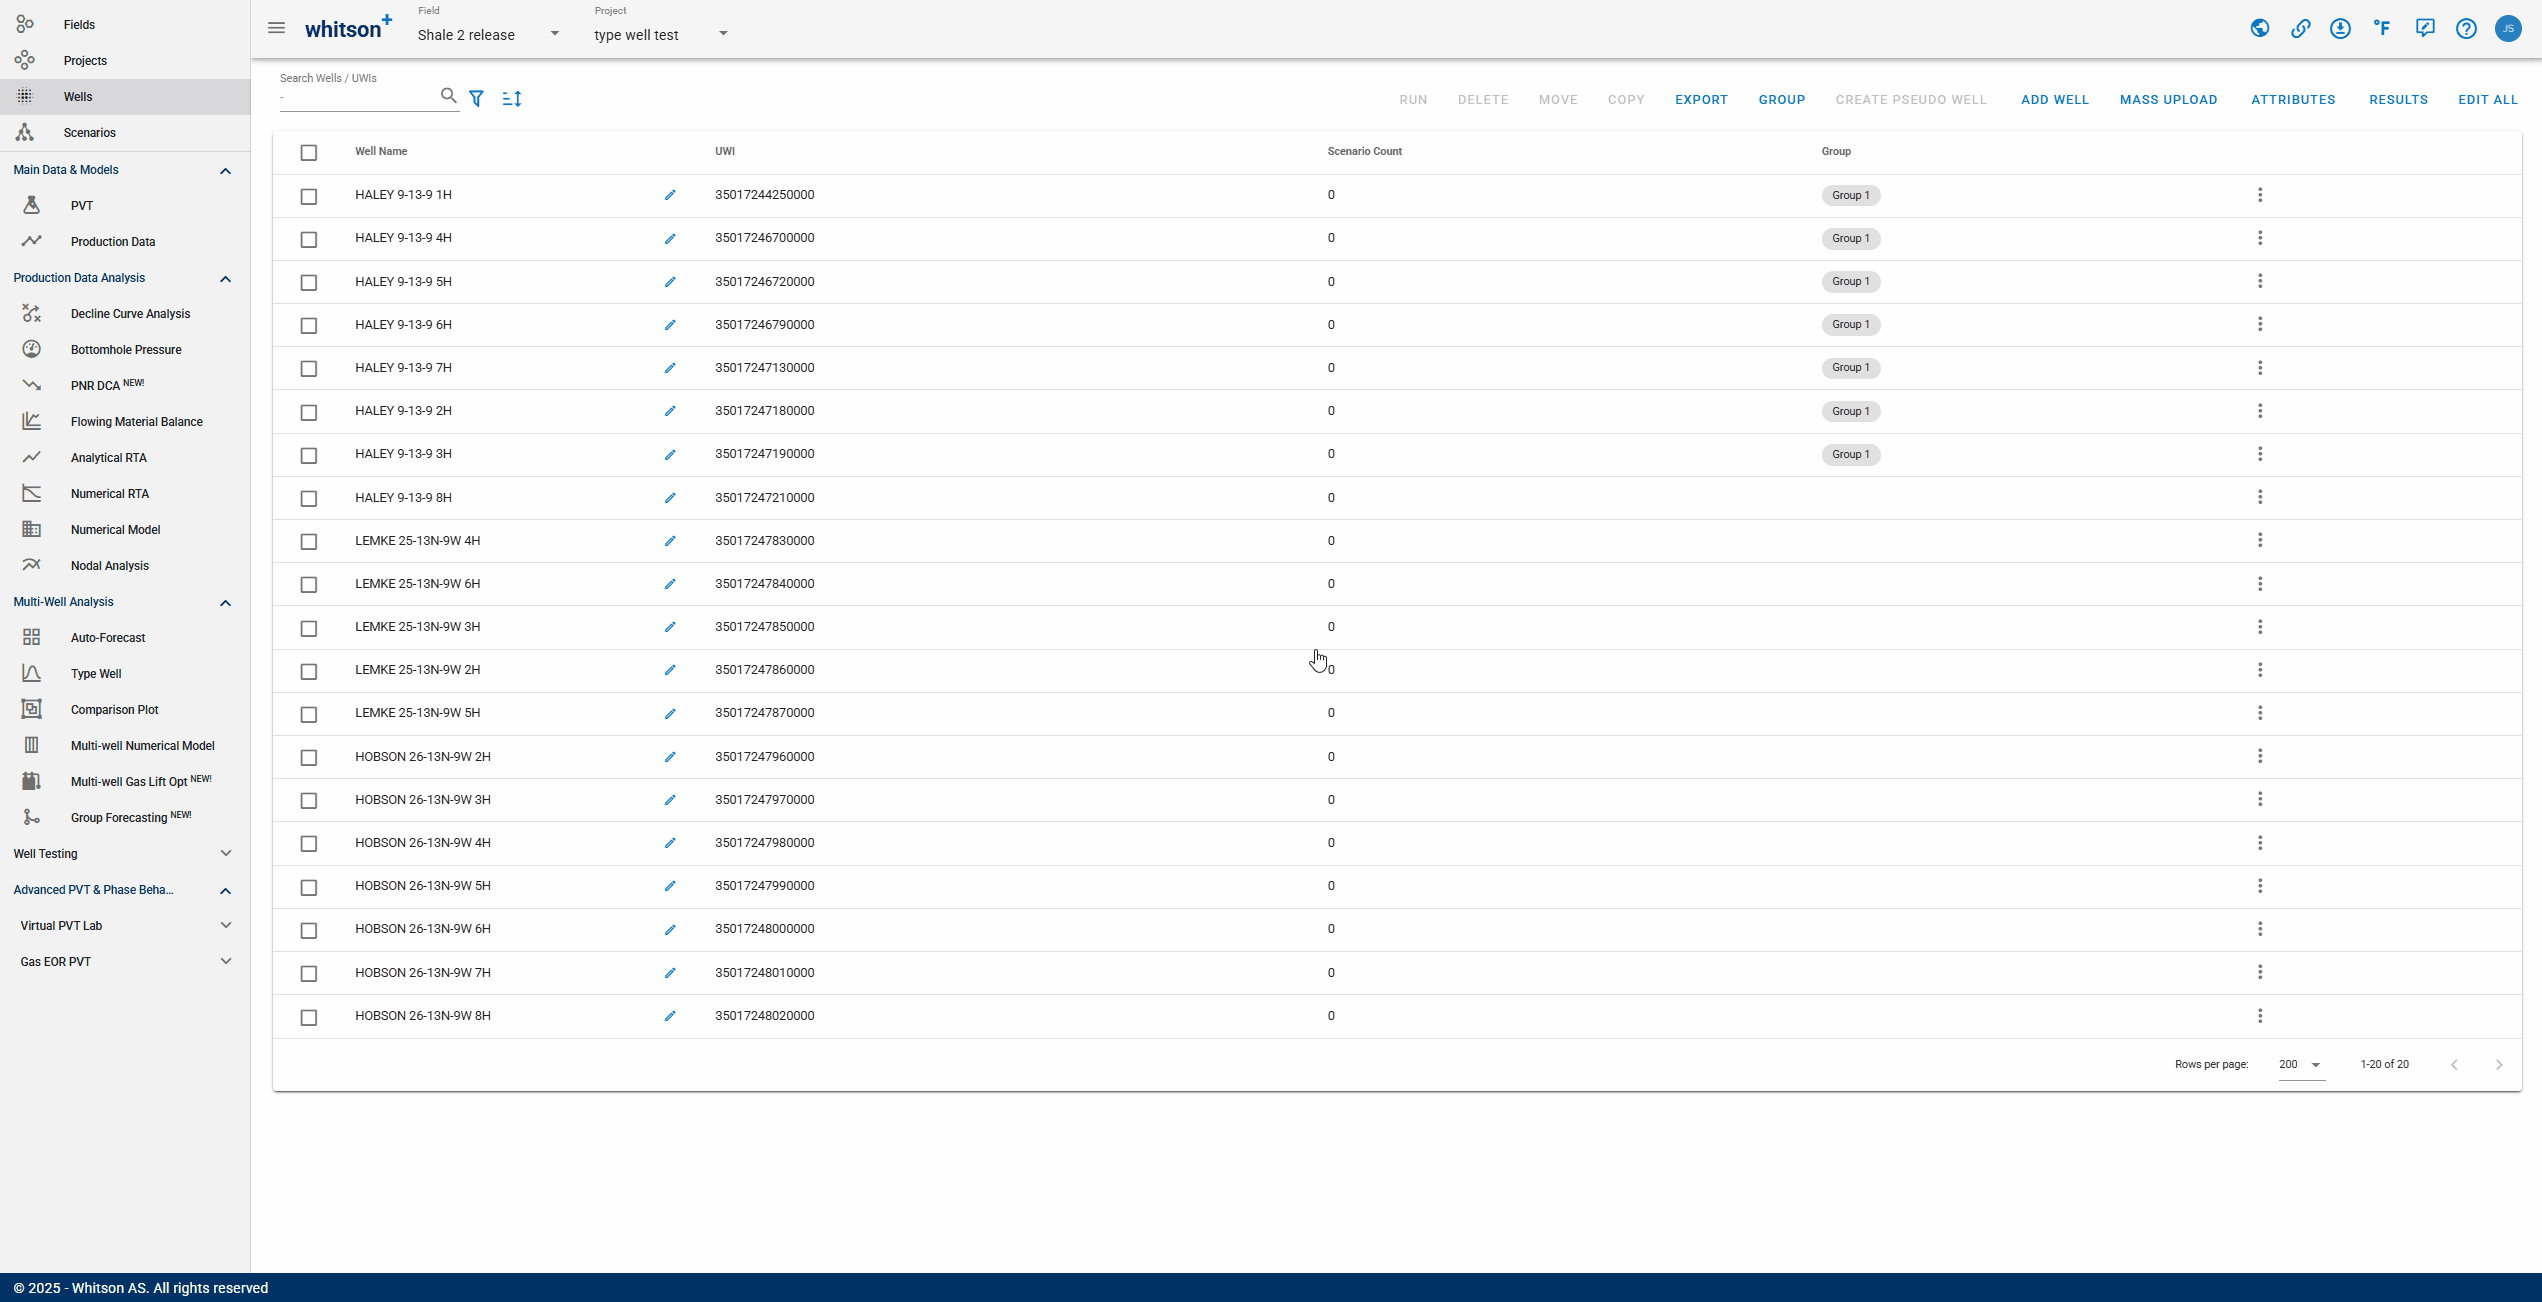2542x1302 pixels.
Task: Click the search magnifier icon
Action: click(x=448, y=96)
